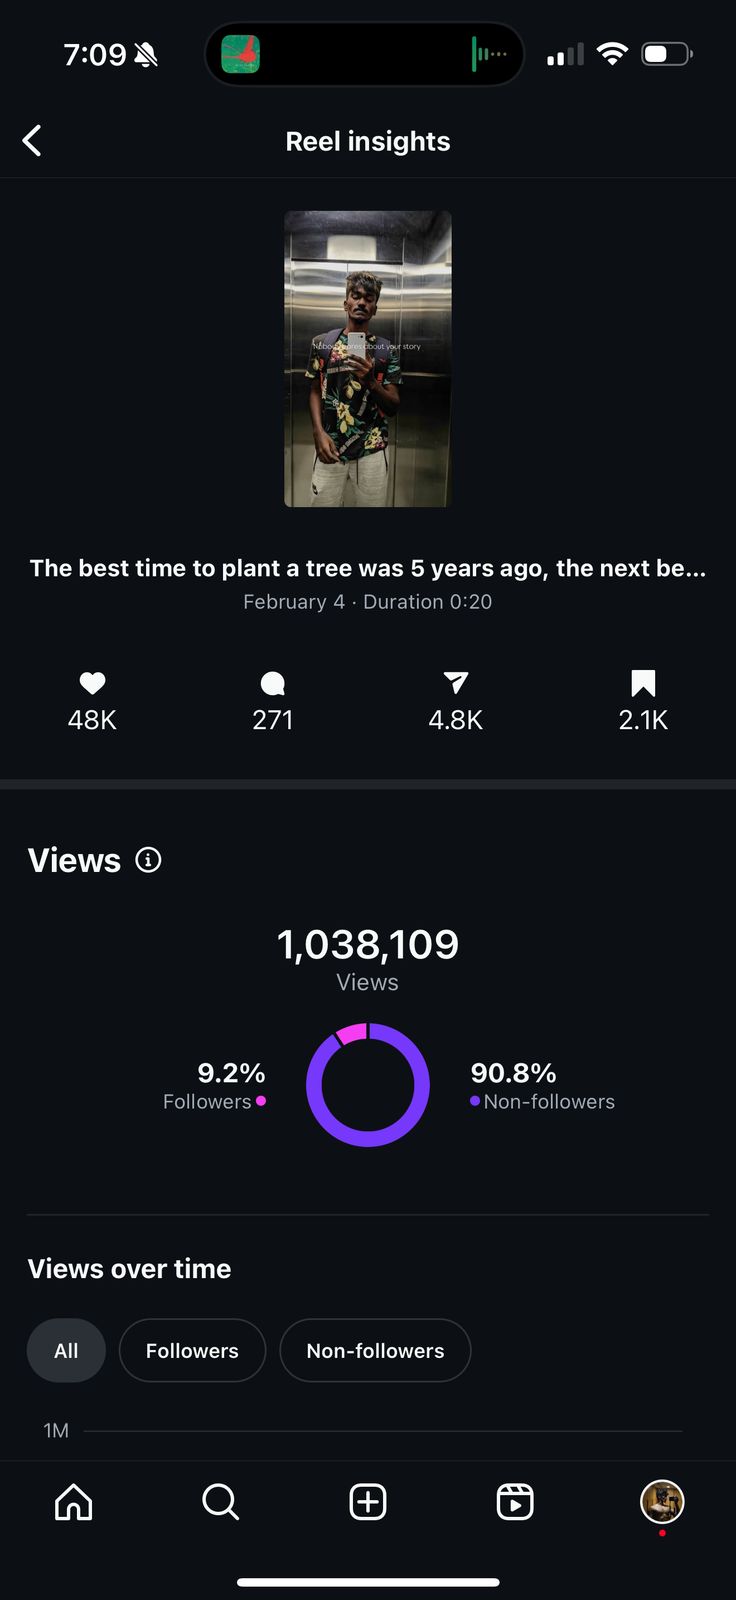The height and width of the screenshot is (1600, 736).
Task: Tap the 1,038,109 views count
Action: pos(368,945)
